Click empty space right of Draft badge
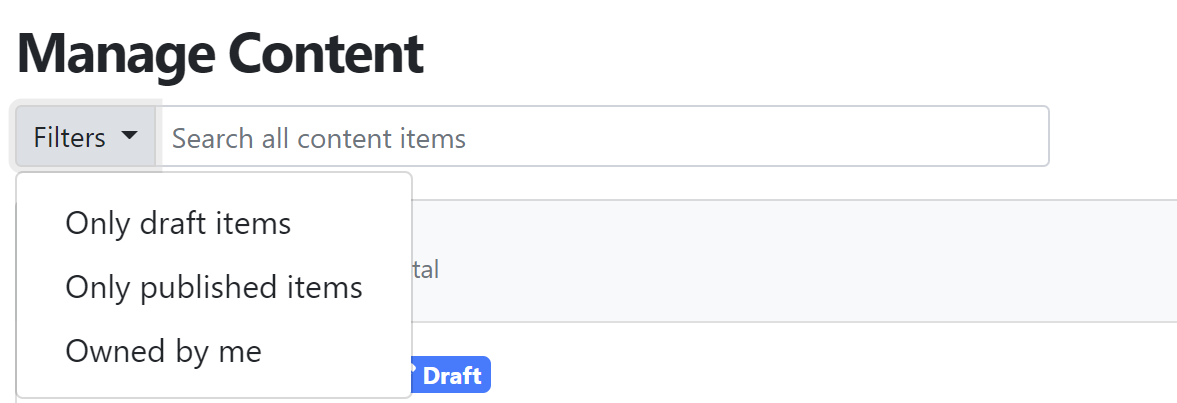Viewport: 1177px width, 403px height. 826,374
